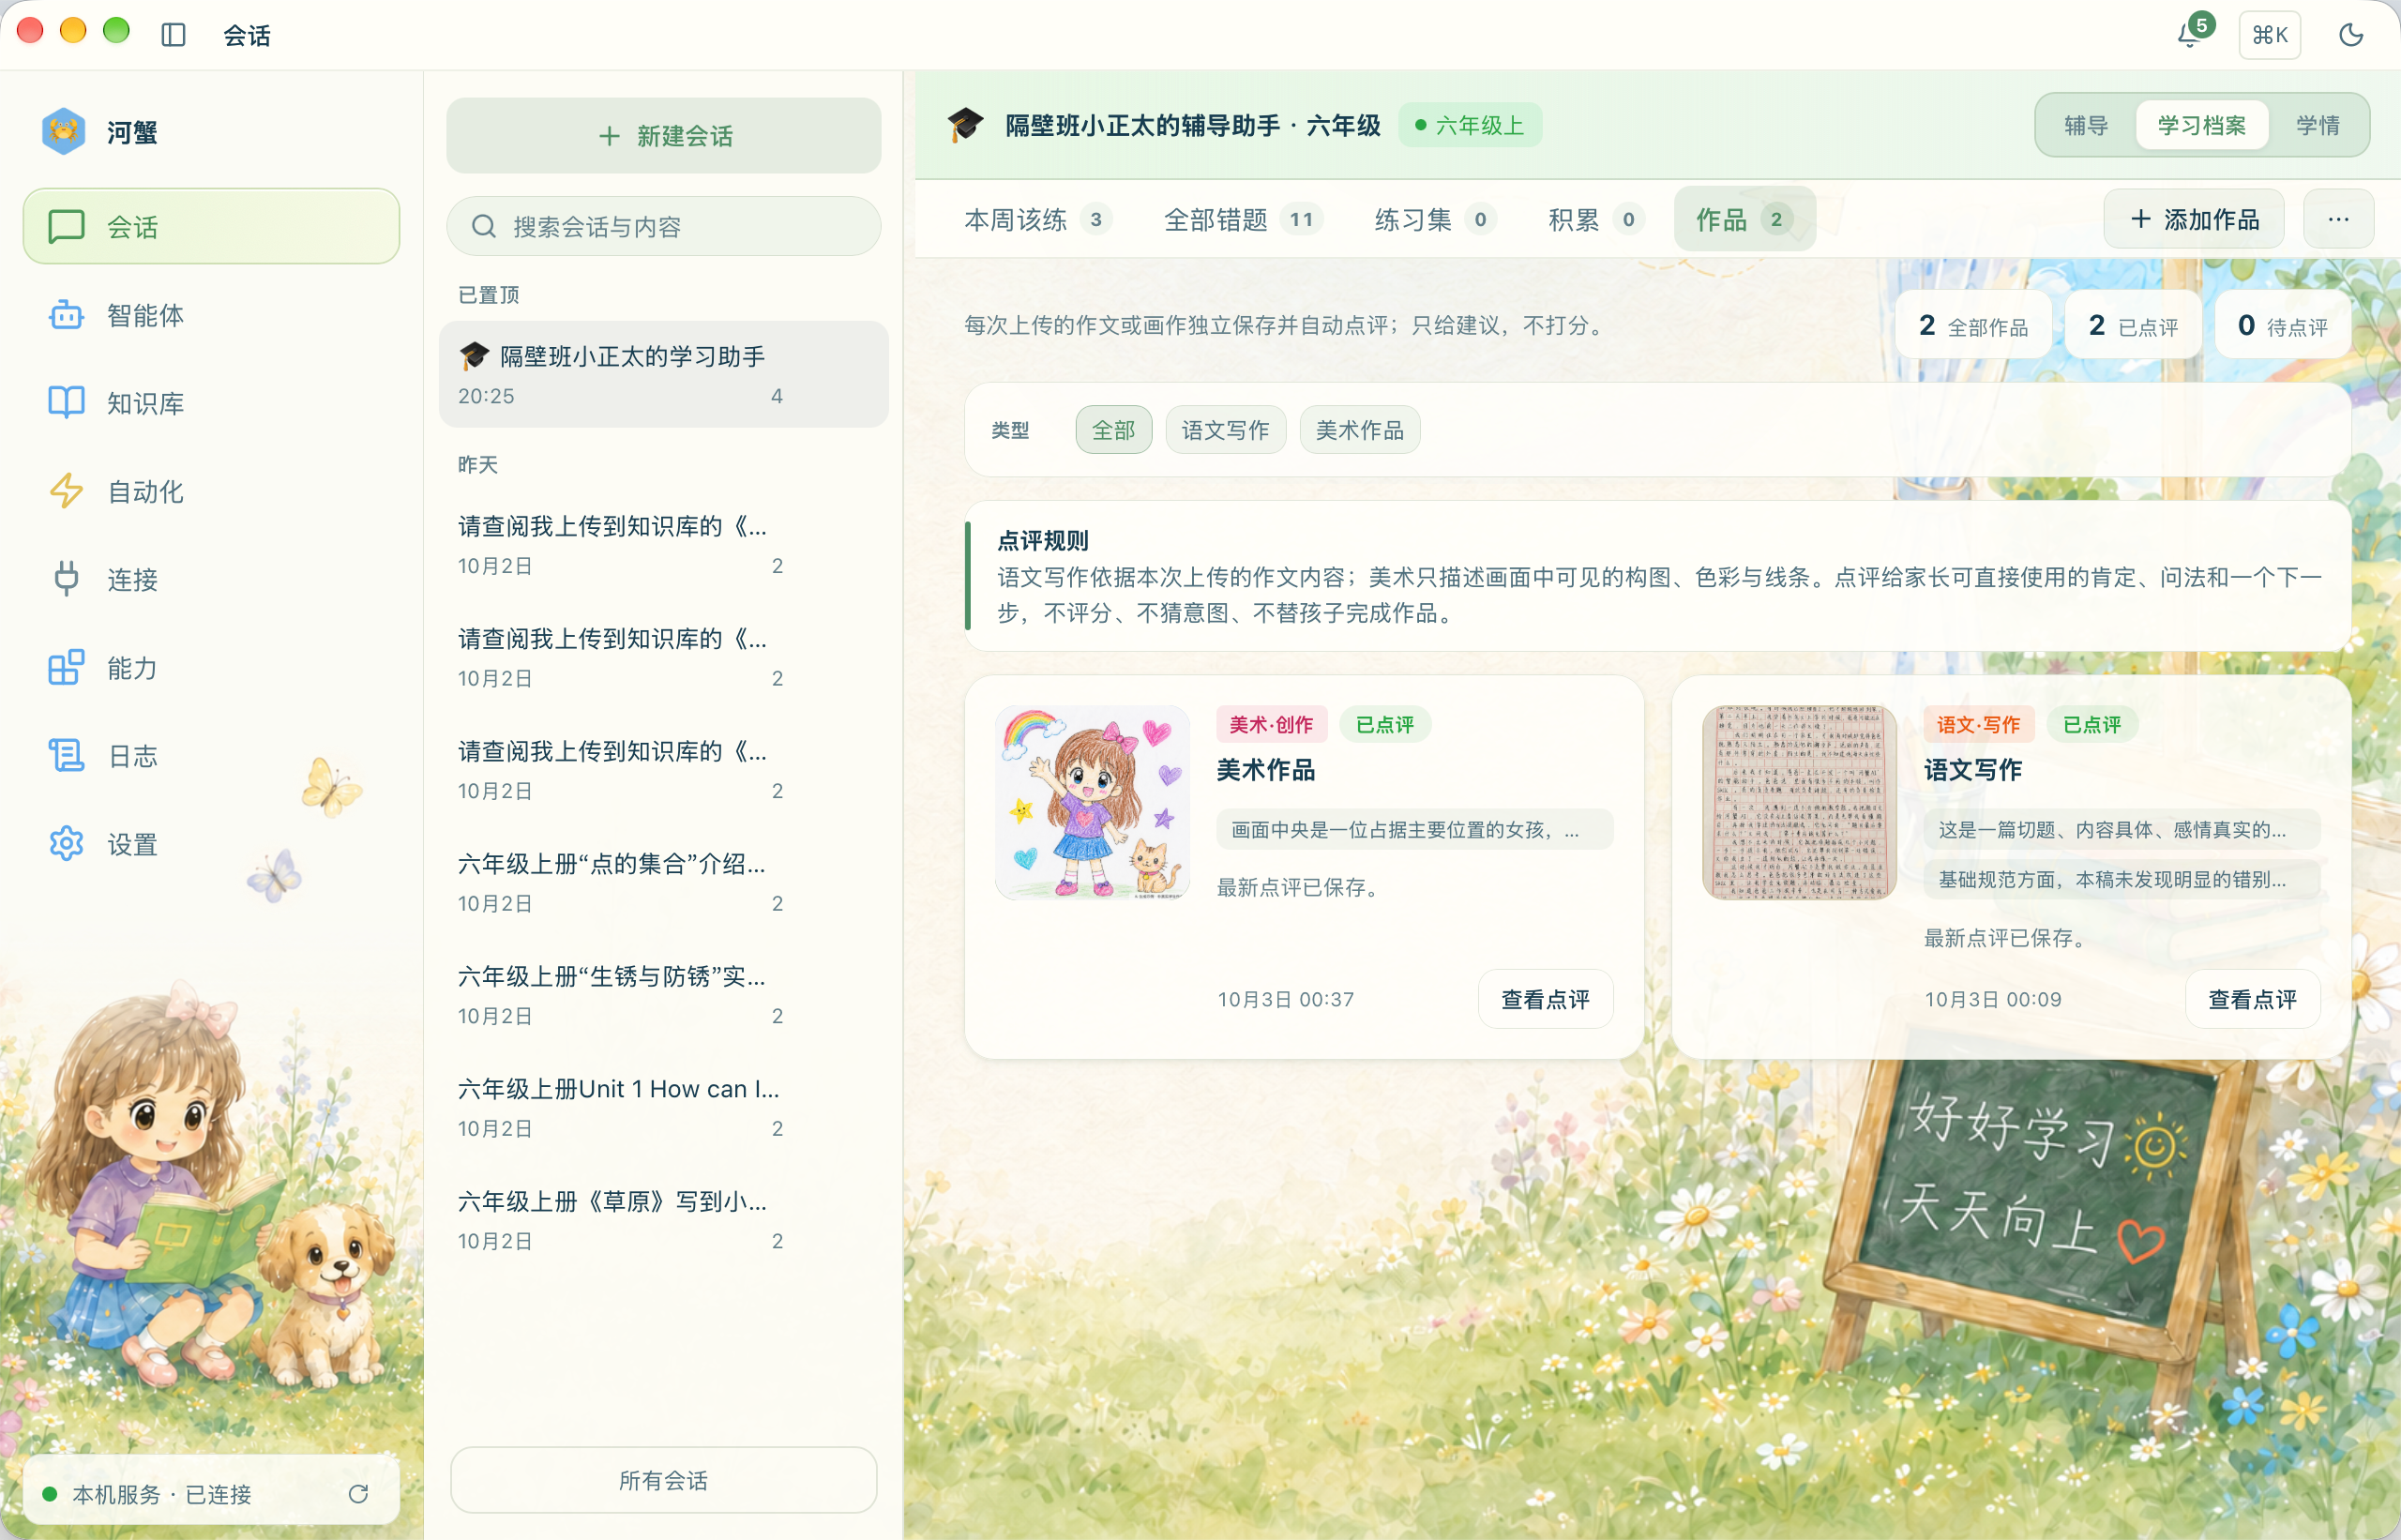The width and height of the screenshot is (2401, 1540).
Task: Switch to the 辅导 mode
Action: pos(2086,126)
